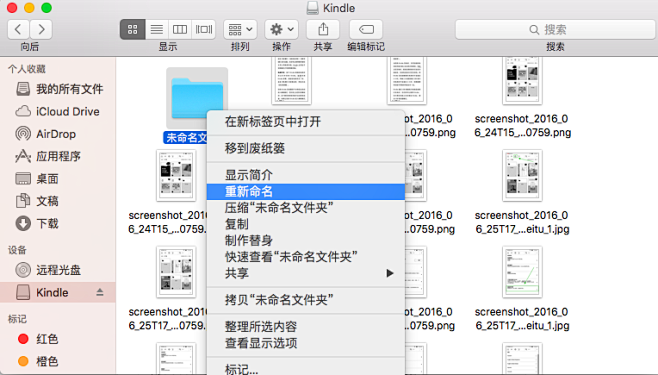
Task: Choose 压缩"未命名文件夹" menu entry
Action: 306,208
